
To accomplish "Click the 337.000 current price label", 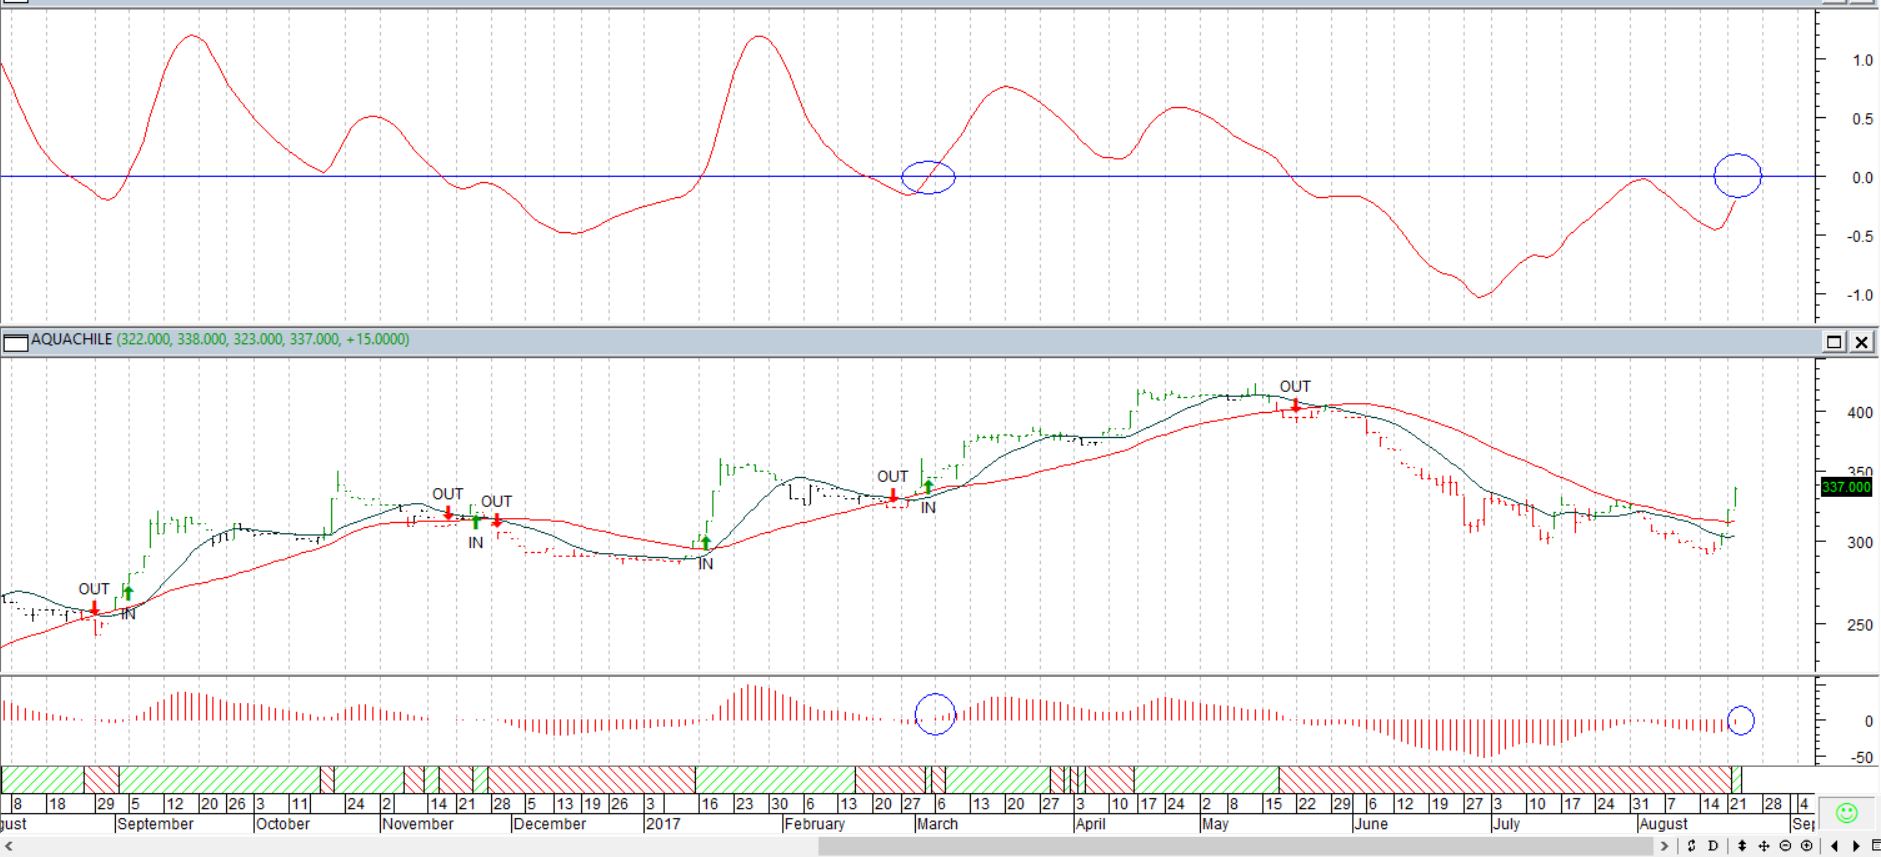I will coord(1846,487).
